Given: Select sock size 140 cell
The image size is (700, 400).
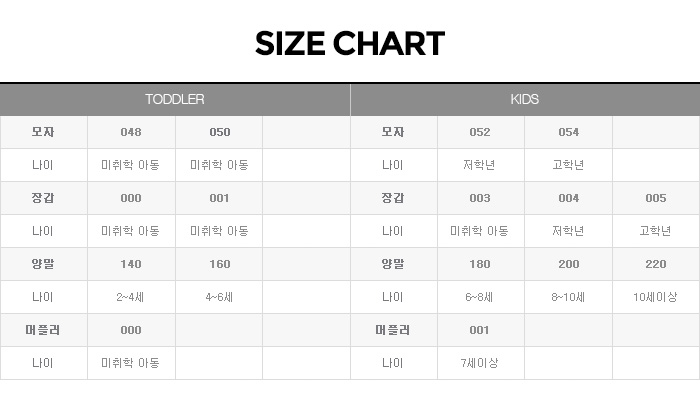Looking at the screenshot, I should coord(131,264).
